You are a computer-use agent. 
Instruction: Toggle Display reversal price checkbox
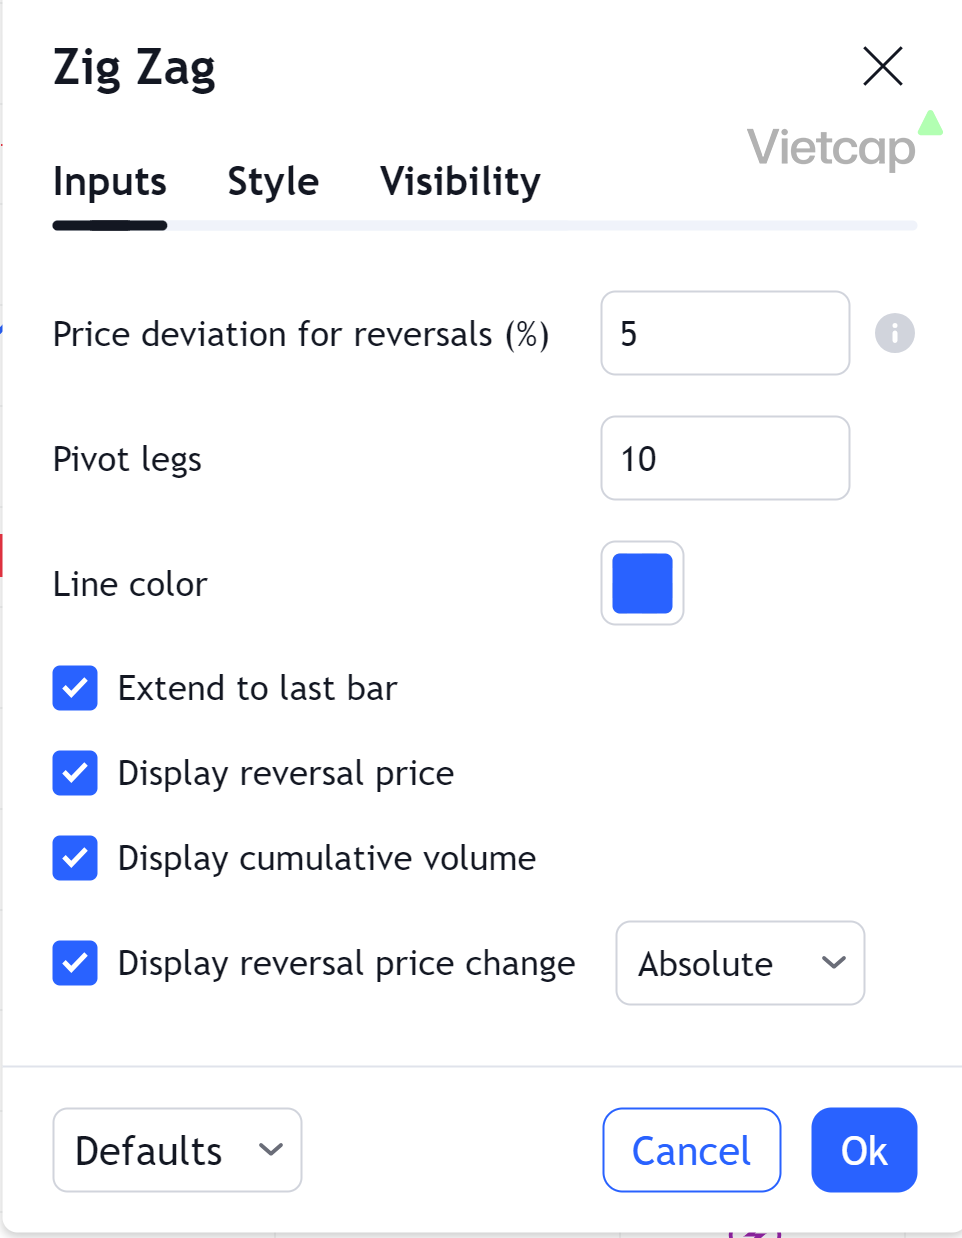pyautogui.click(x=75, y=773)
